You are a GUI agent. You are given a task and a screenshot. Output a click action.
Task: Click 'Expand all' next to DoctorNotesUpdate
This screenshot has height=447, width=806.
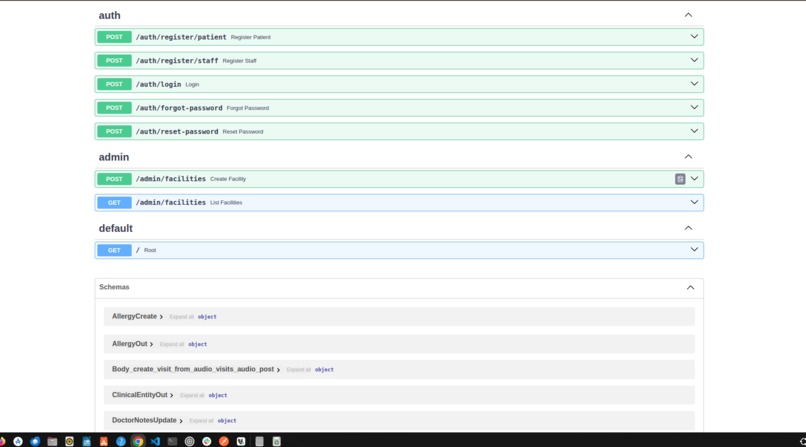click(x=201, y=421)
